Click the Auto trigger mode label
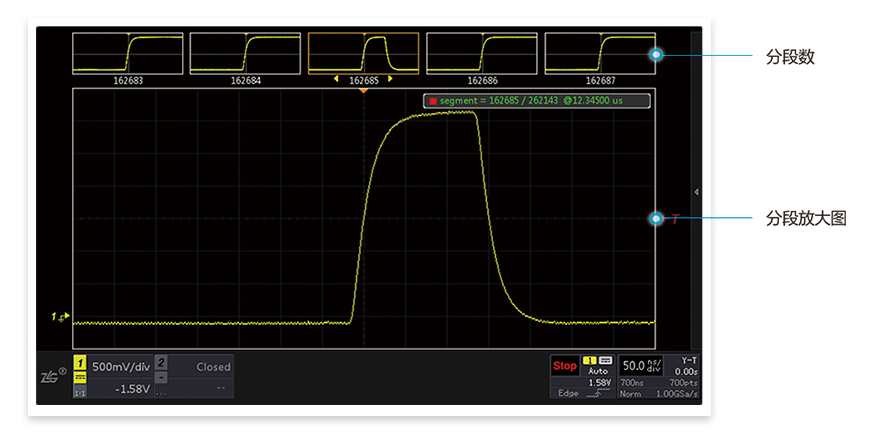 coord(598,371)
